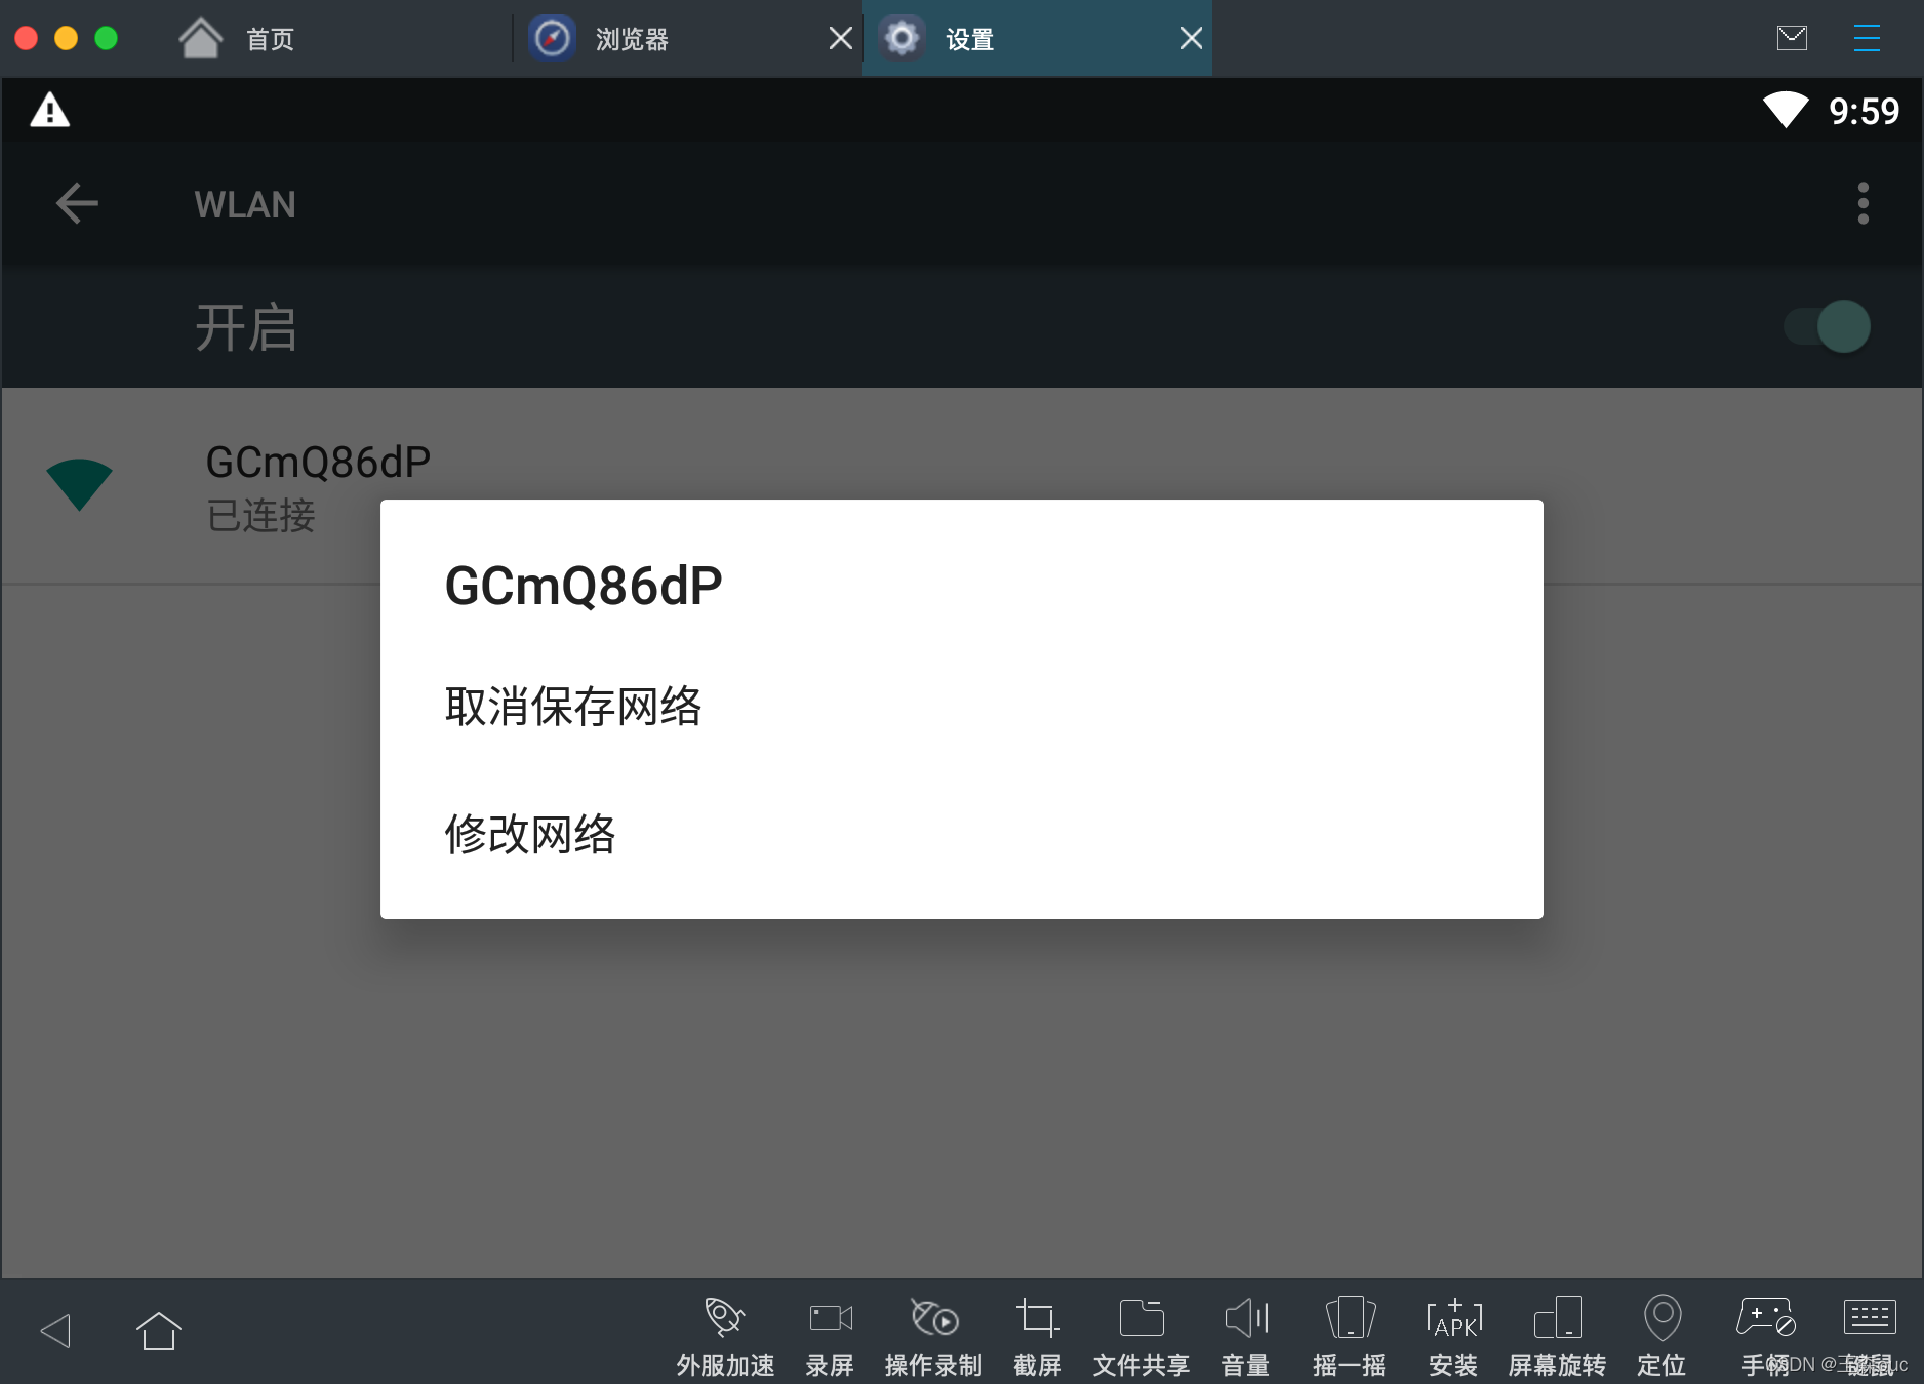Screen dimensions: 1924x1384
Task: Open the 音量 volume control
Action: point(1246,1320)
